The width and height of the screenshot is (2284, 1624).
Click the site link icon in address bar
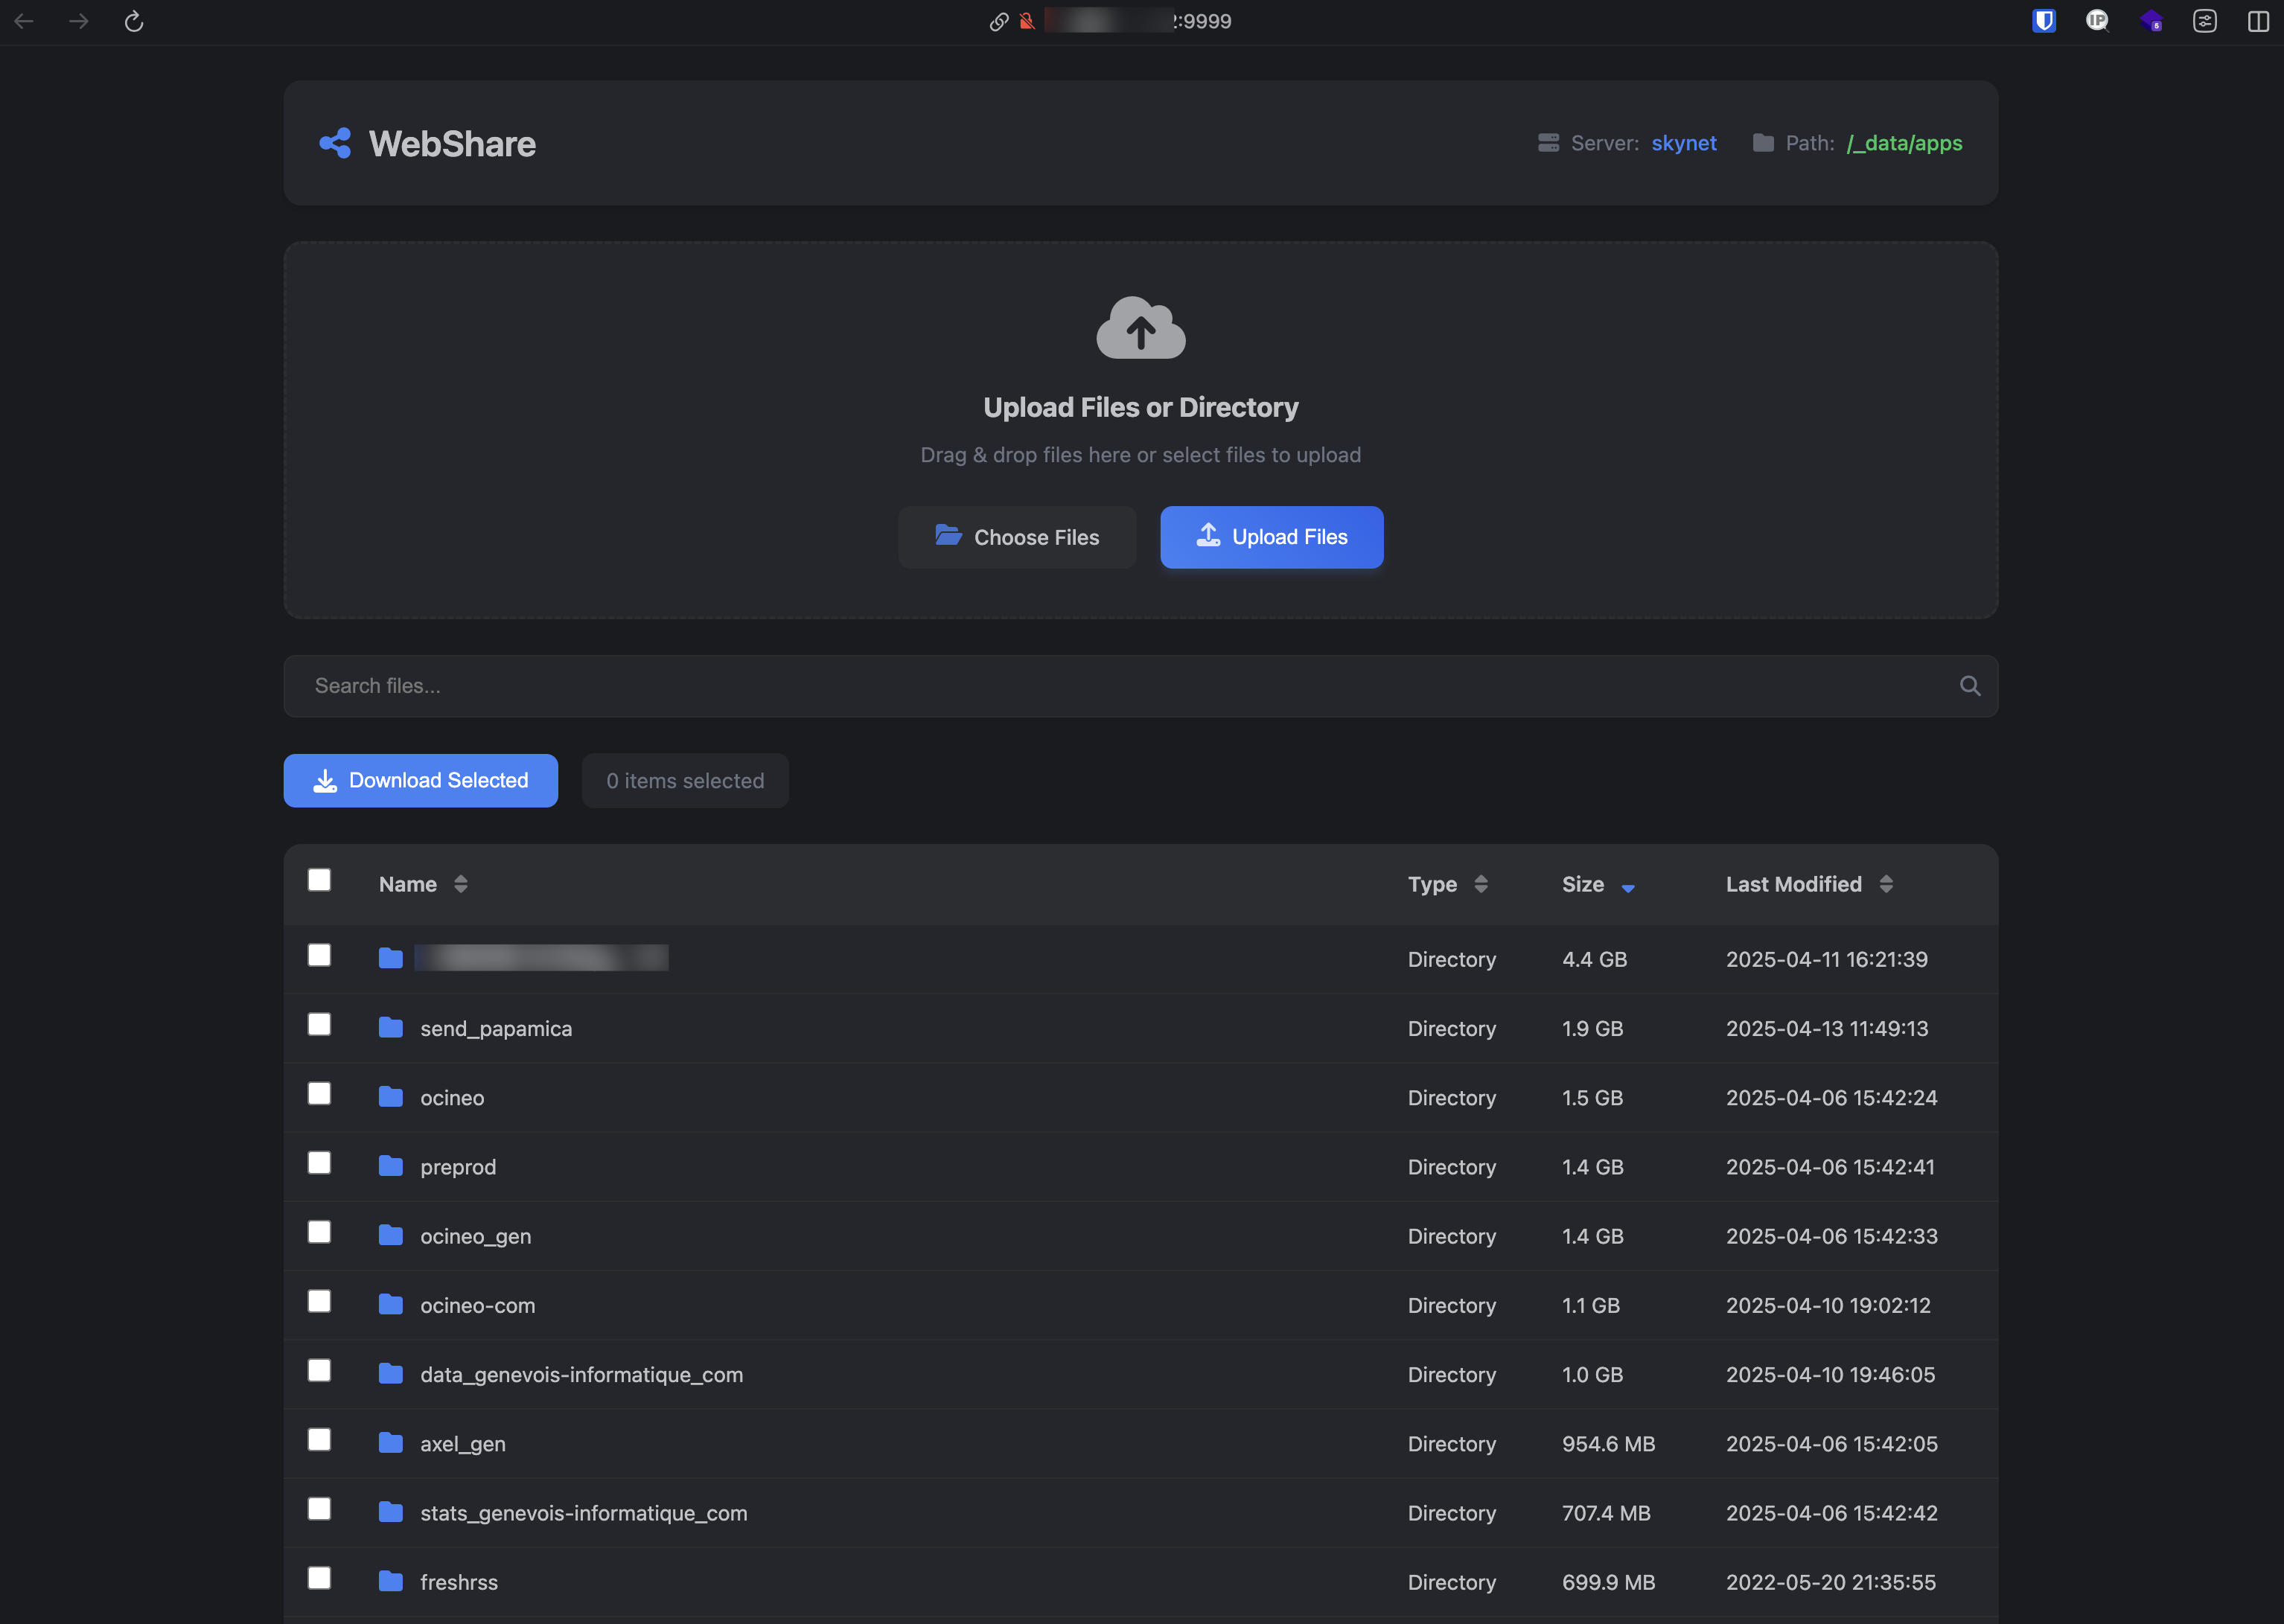(x=998, y=21)
